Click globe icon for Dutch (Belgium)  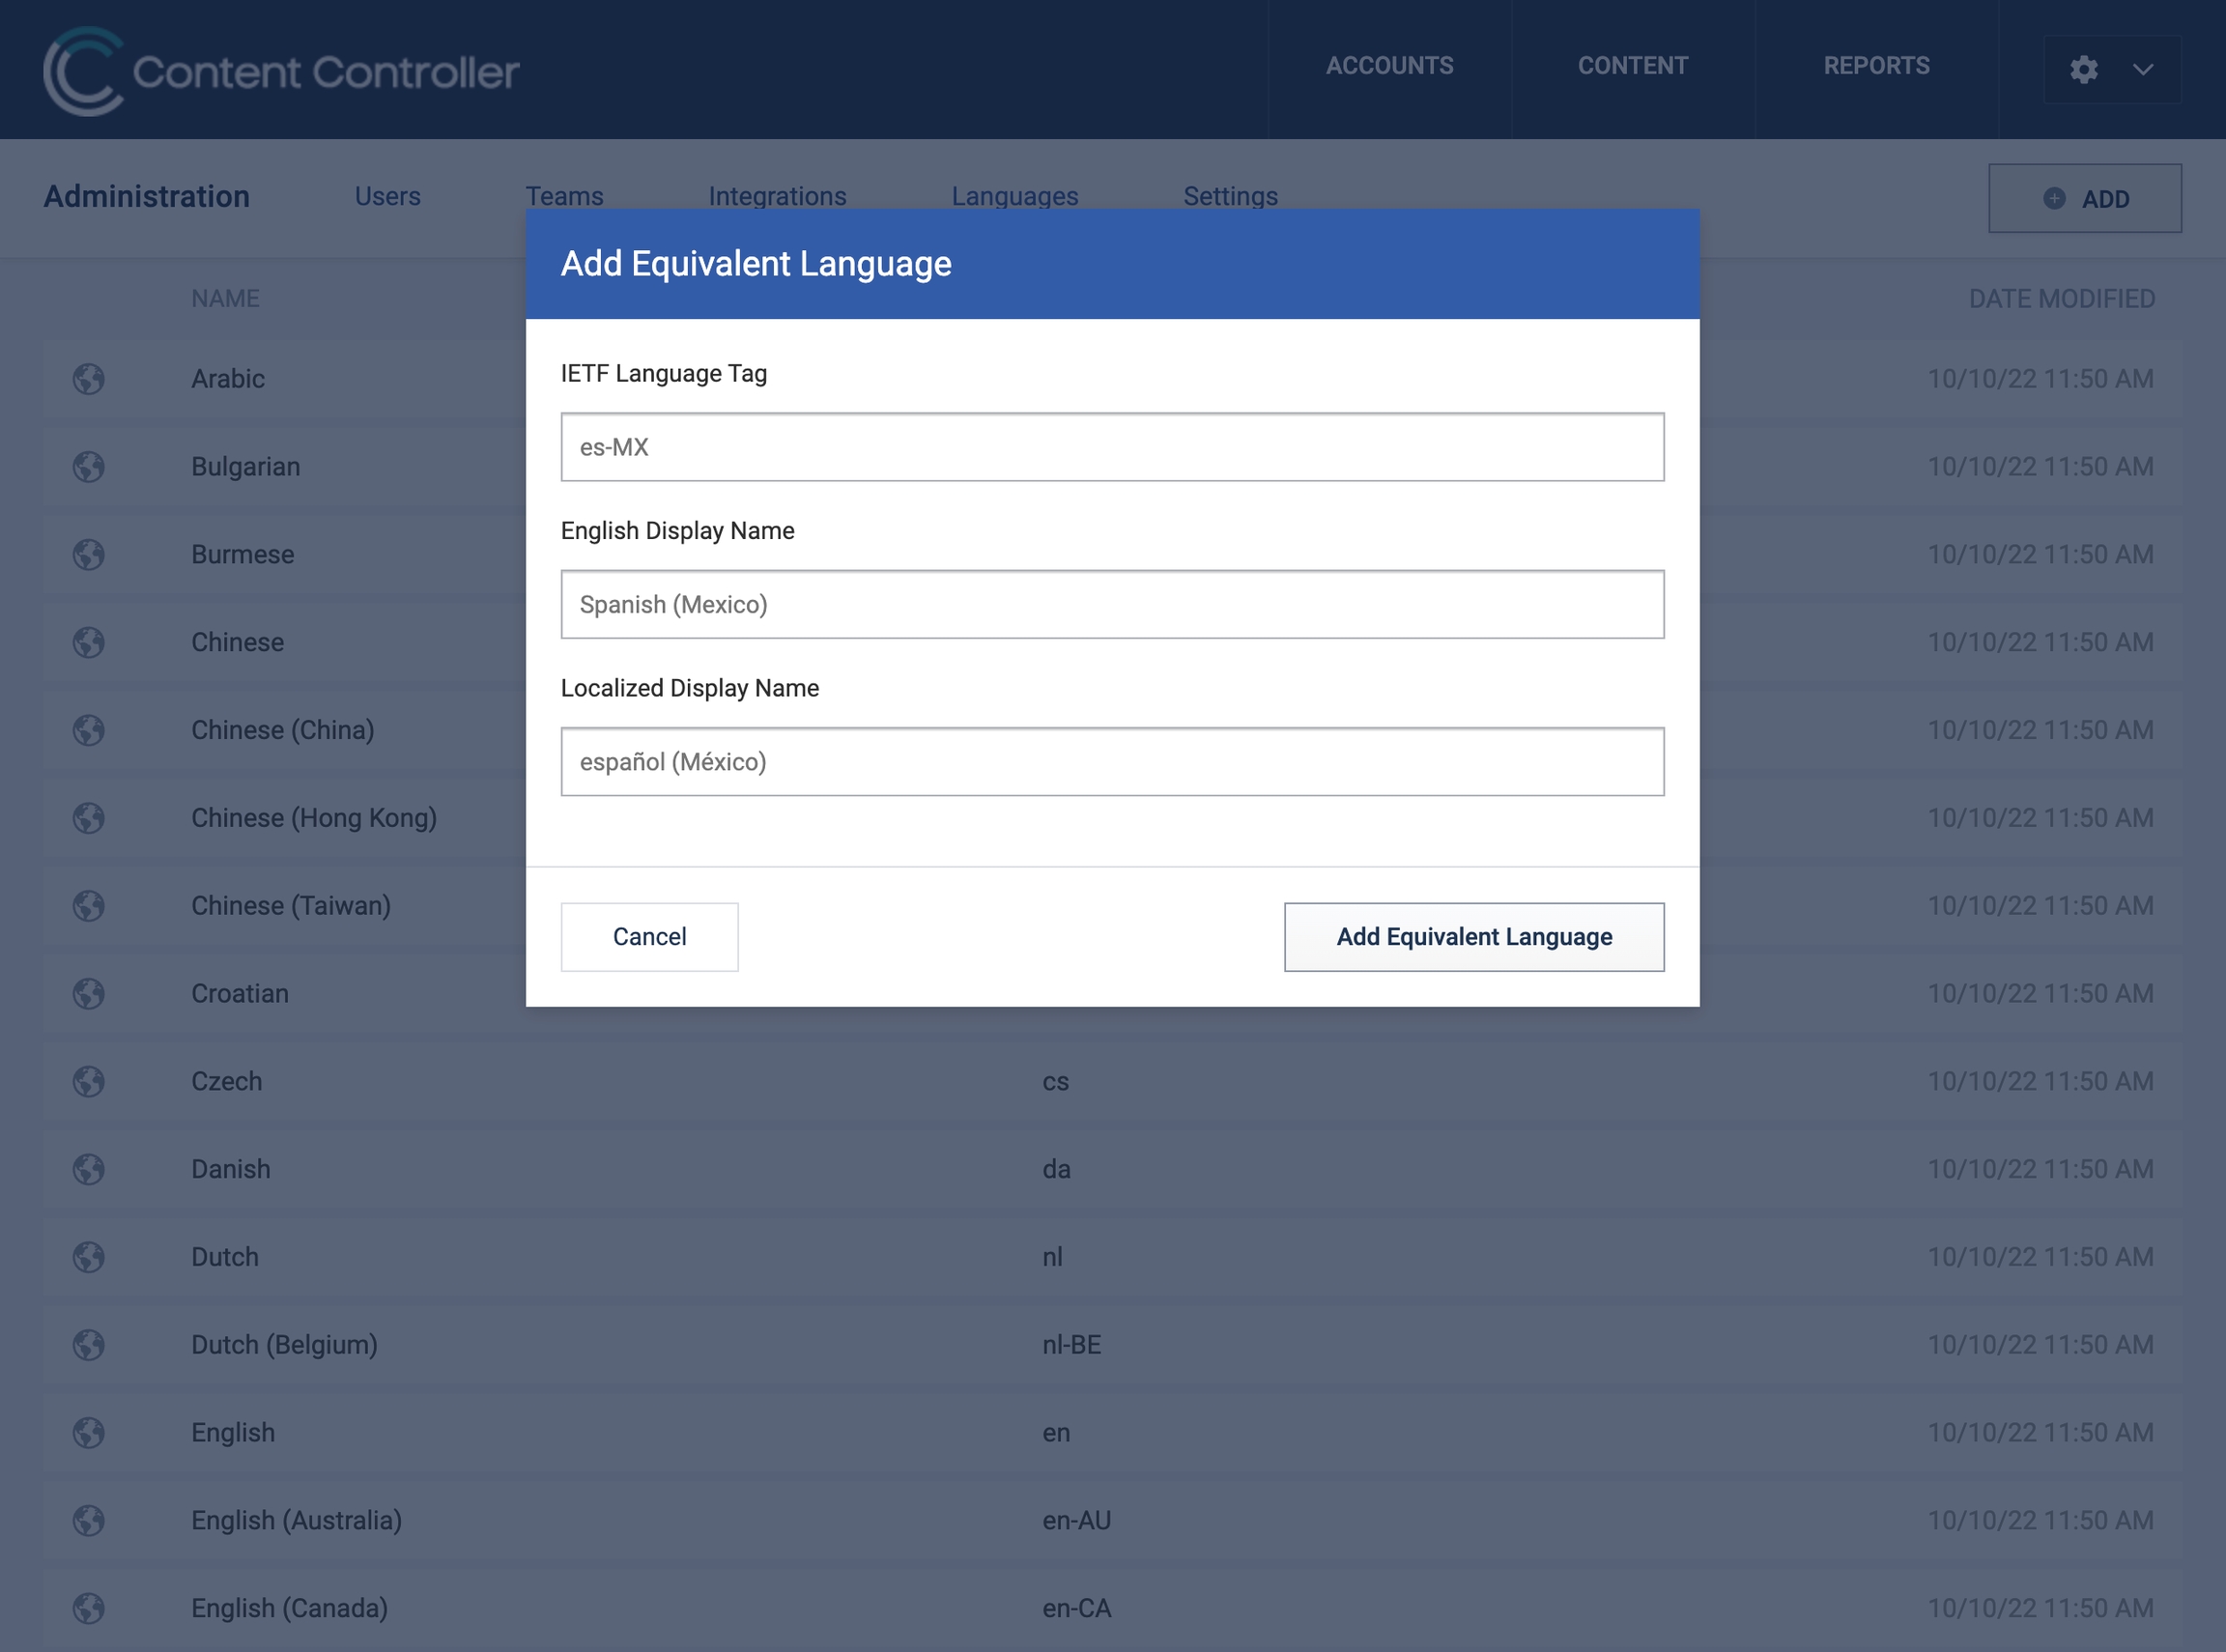click(x=89, y=1345)
